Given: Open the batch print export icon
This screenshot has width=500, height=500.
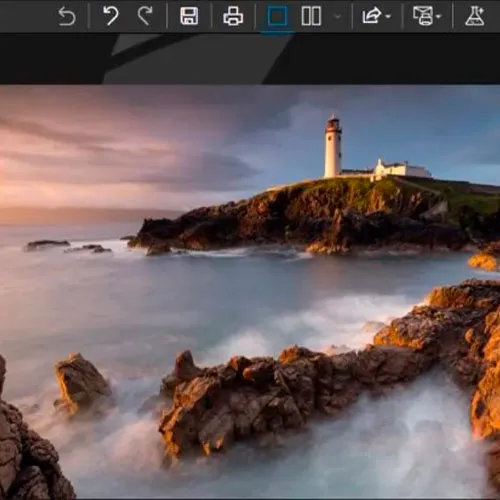Looking at the screenshot, I should [x=423, y=16].
